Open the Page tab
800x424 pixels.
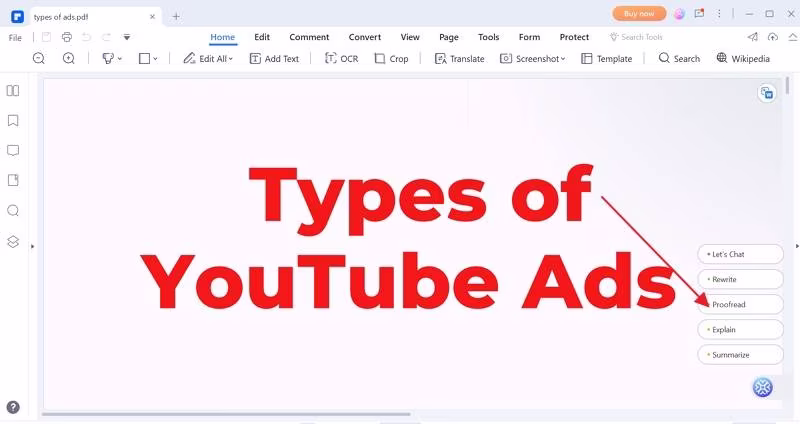coord(448,37)
